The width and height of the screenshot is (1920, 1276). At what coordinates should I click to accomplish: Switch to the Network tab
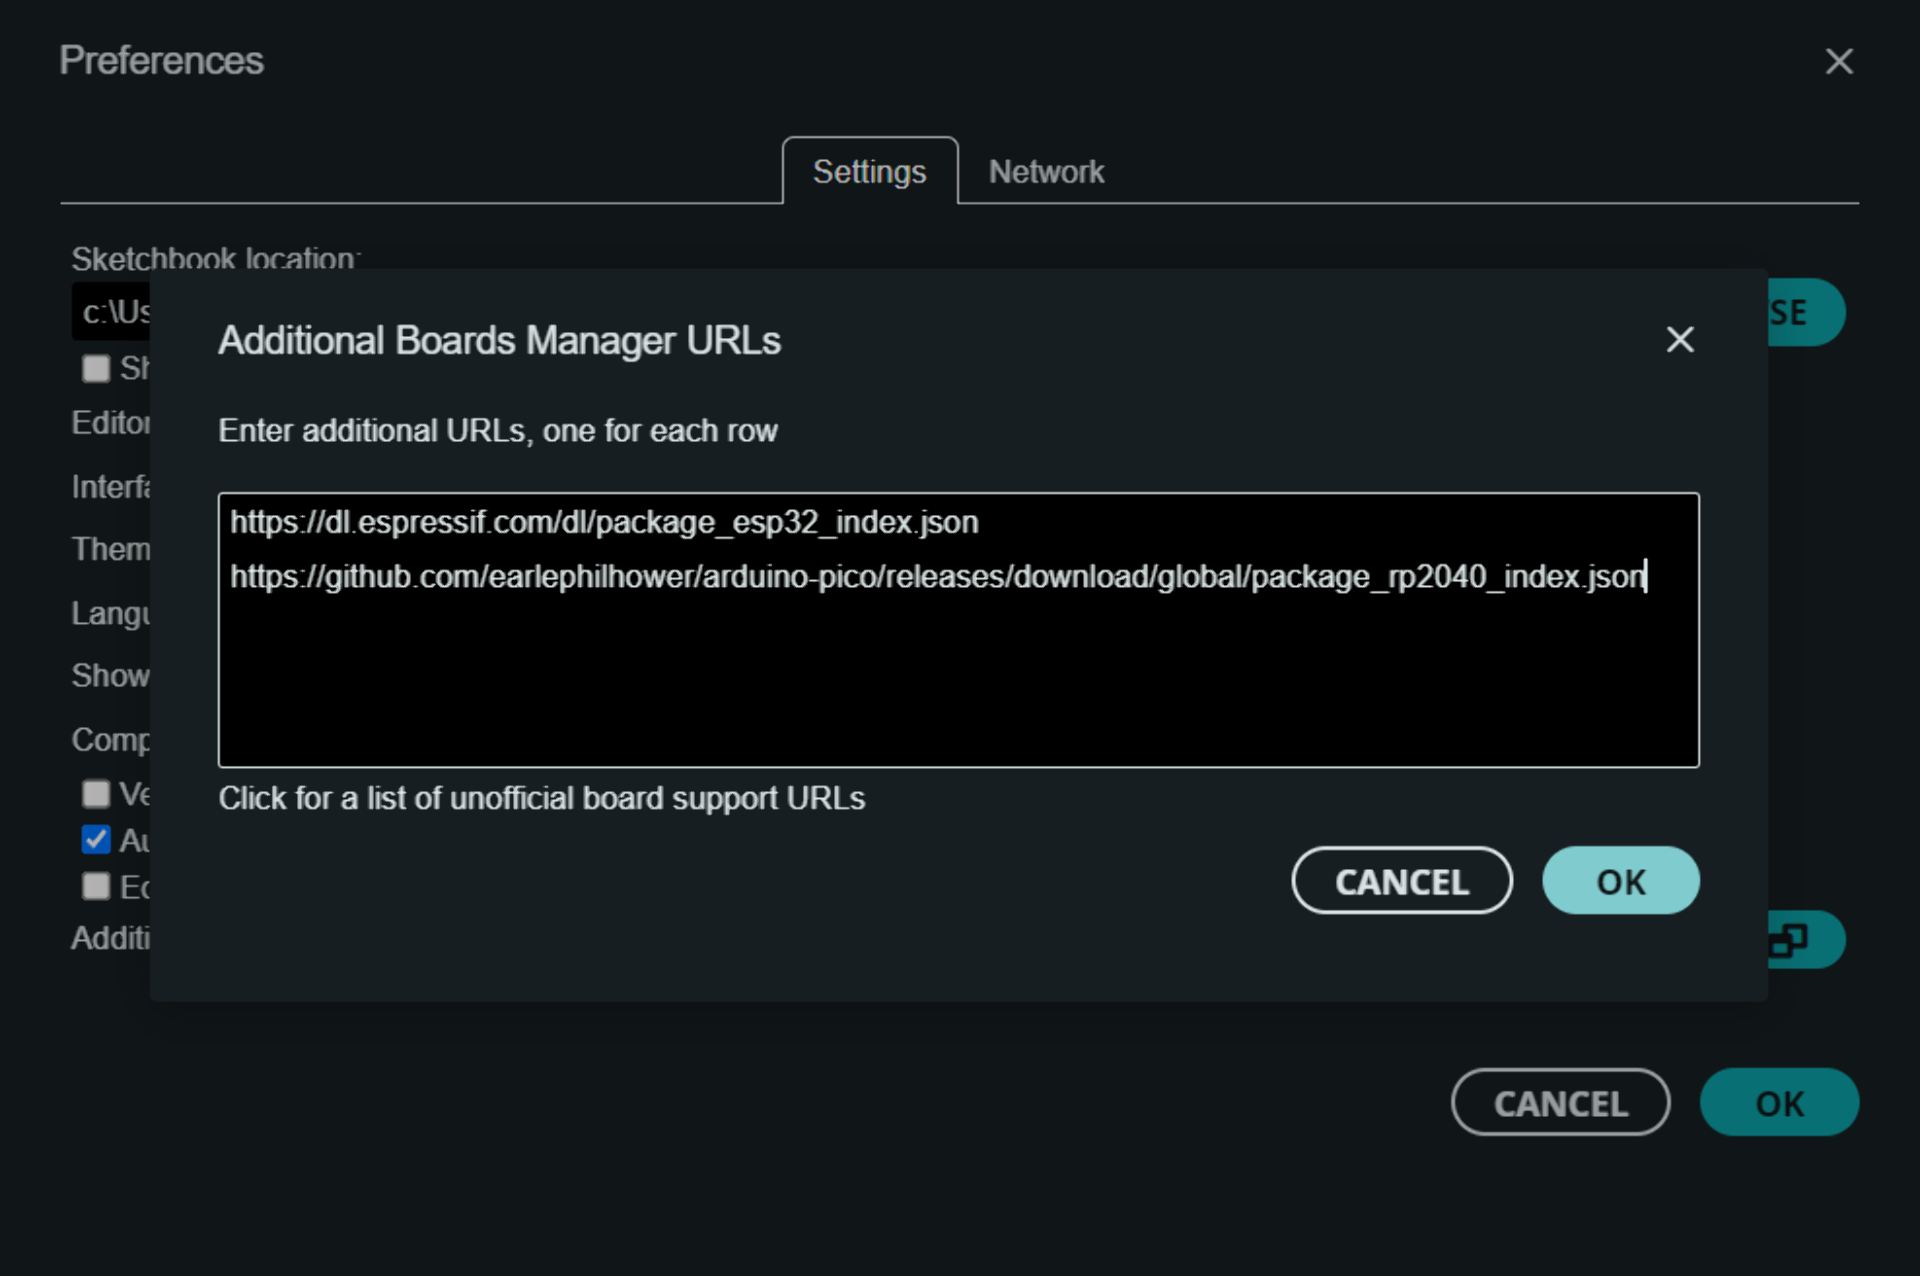(x=1046, y=172)
